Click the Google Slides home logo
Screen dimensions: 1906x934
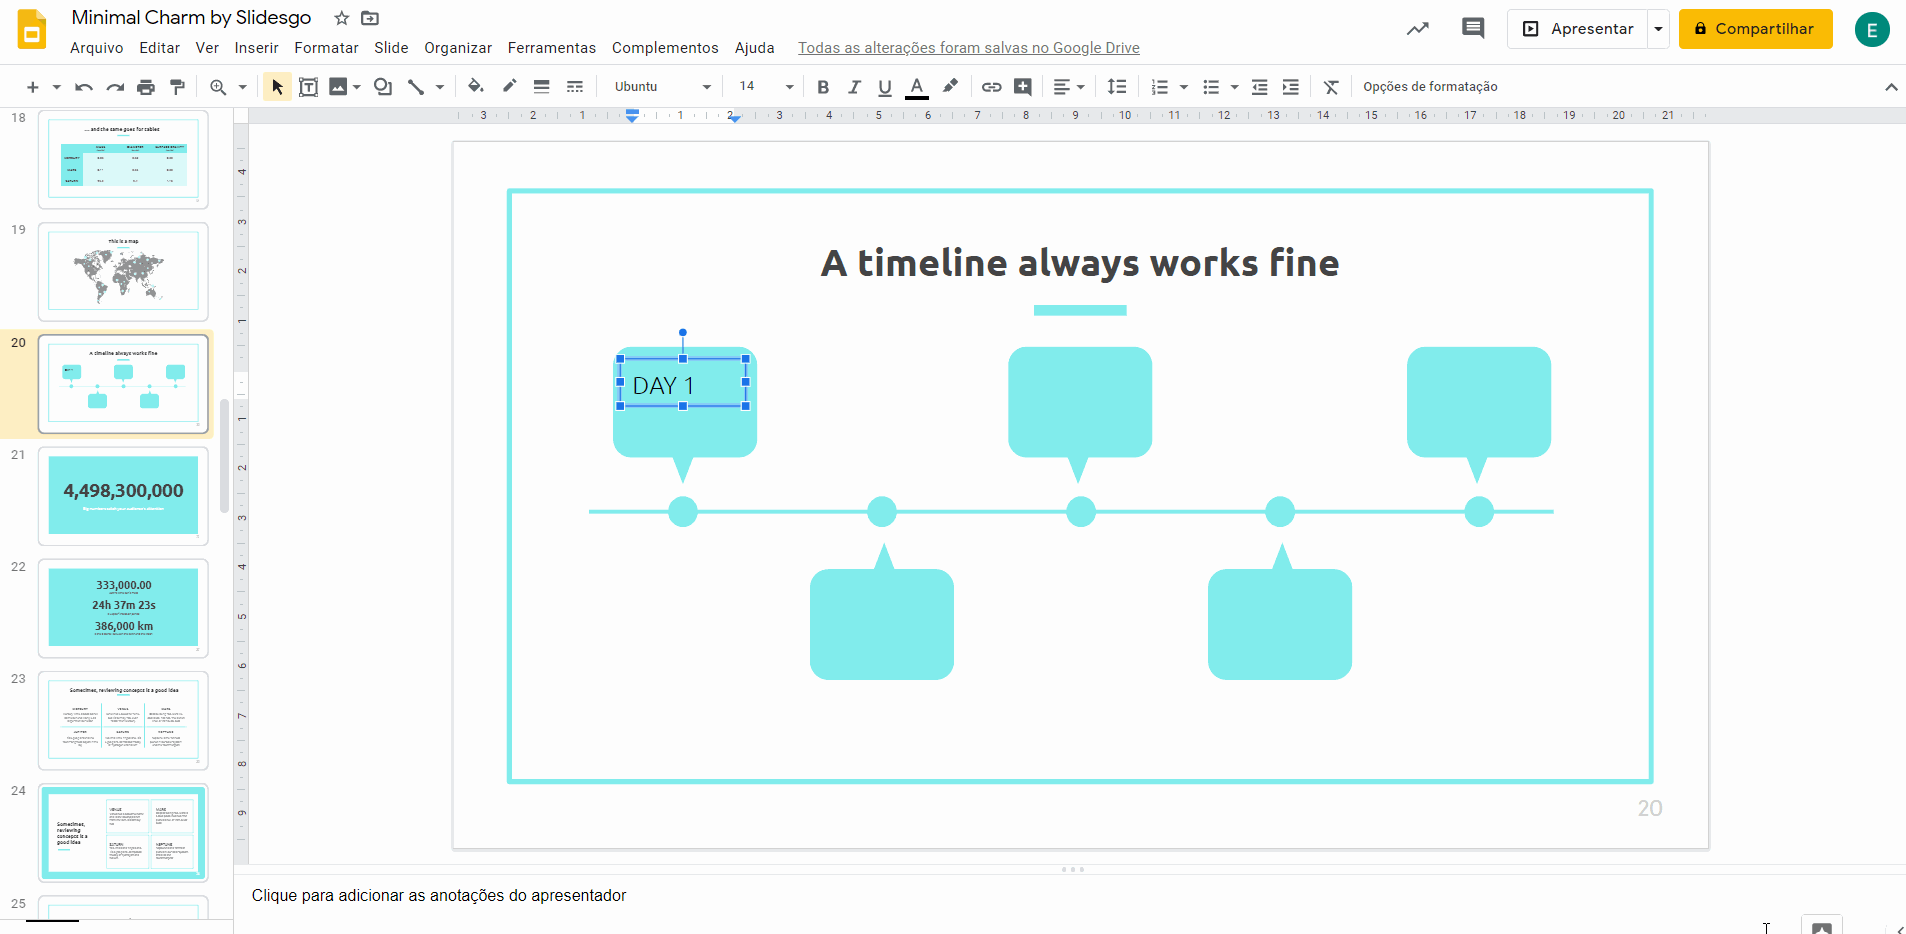[32, 30]
